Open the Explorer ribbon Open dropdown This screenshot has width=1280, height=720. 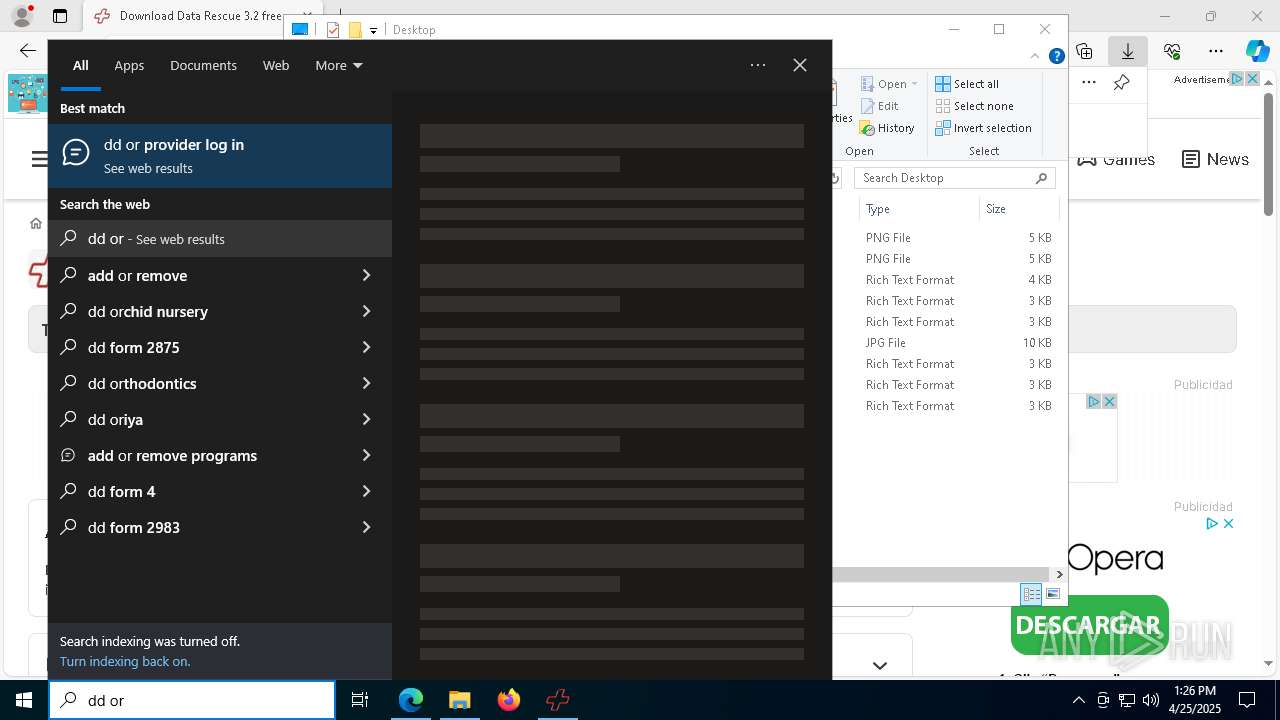click(x=889, y=84)
